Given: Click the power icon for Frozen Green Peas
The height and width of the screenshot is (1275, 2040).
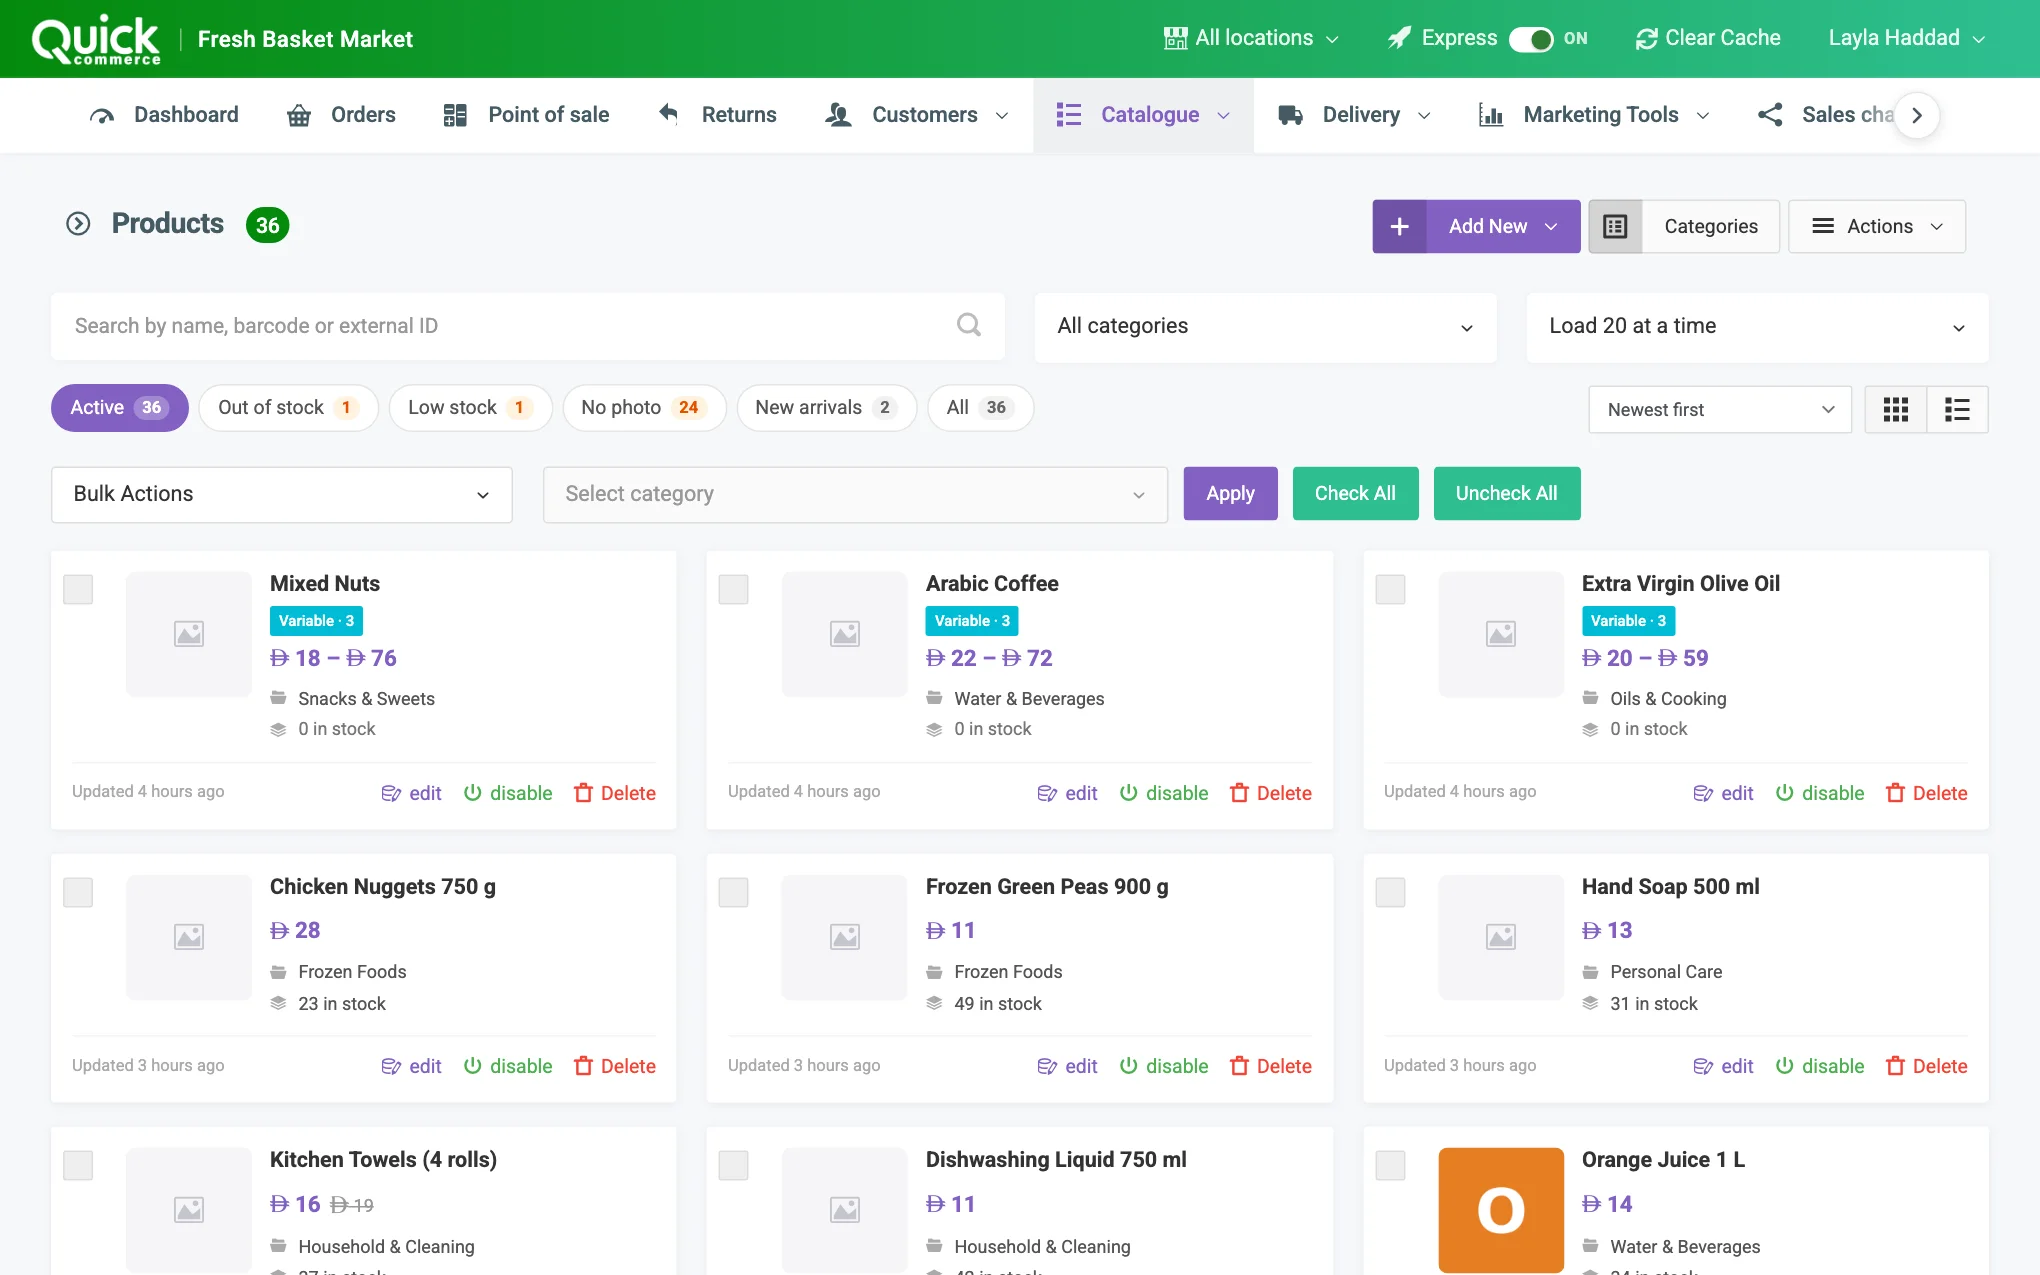Looking at the screenshot, I should pos(1128,1065).
